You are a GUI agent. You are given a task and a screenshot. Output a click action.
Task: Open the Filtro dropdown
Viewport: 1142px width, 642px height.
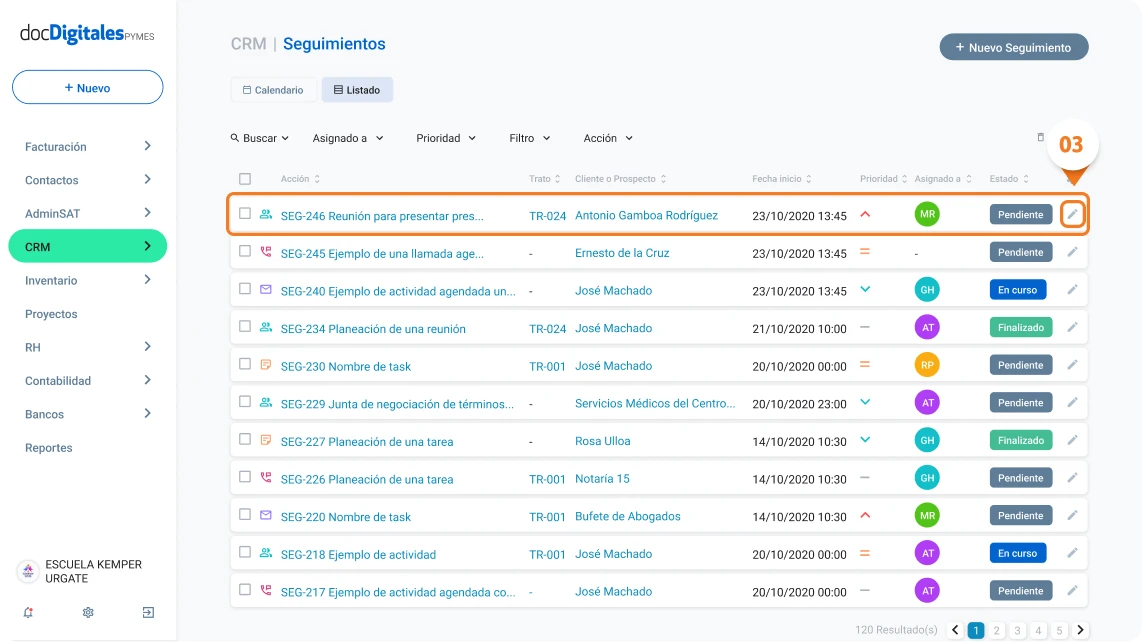[529, 138]
